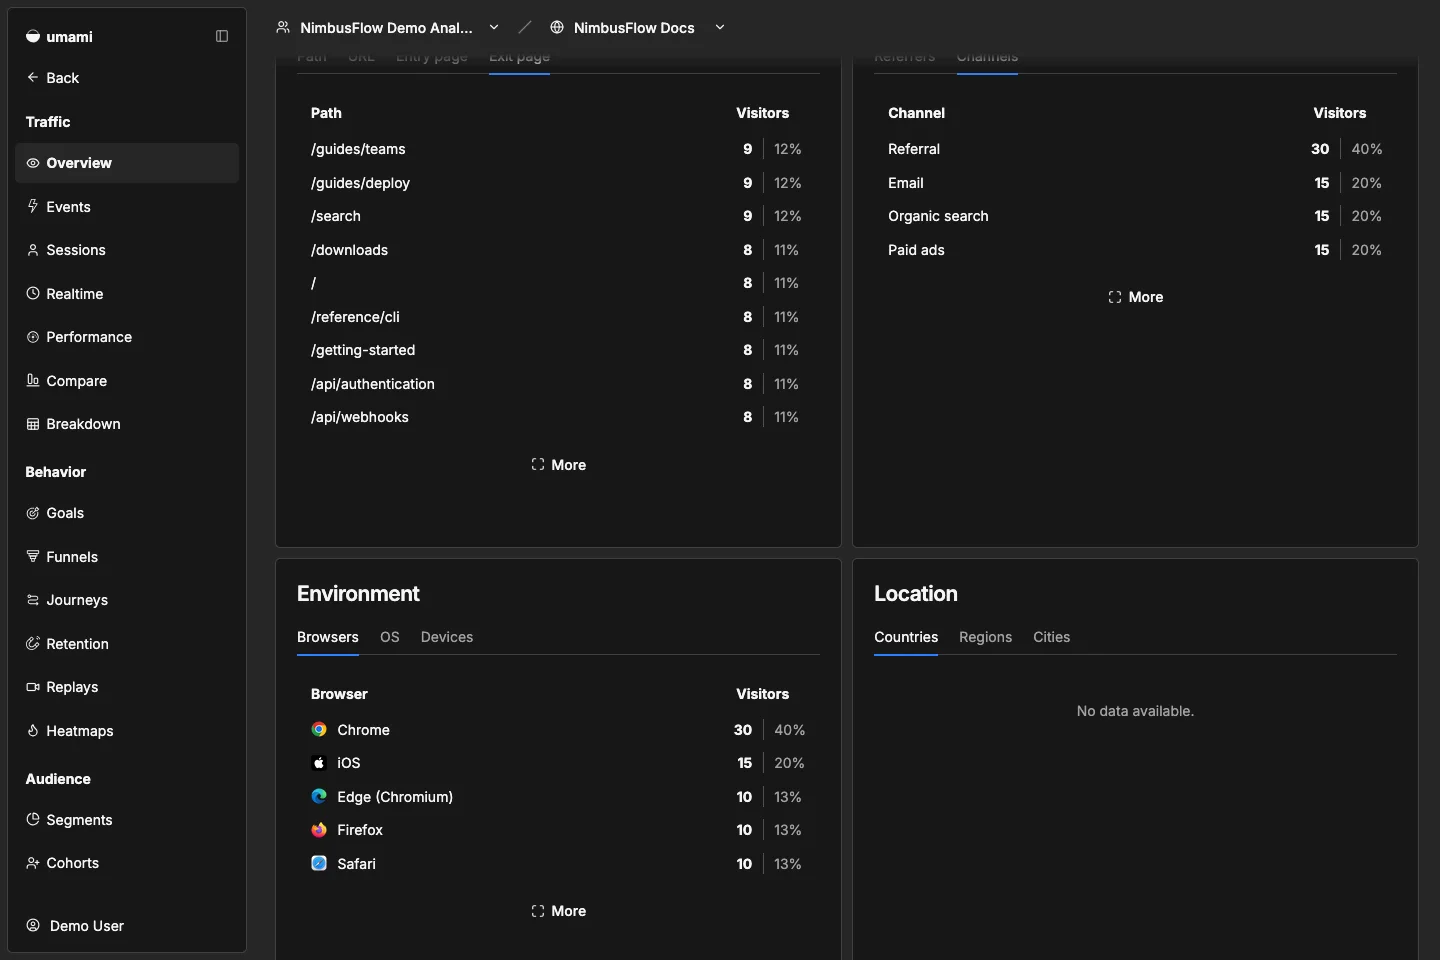Open Breakdown table icon
This screenshot has width=1440, height=960.
33,424
